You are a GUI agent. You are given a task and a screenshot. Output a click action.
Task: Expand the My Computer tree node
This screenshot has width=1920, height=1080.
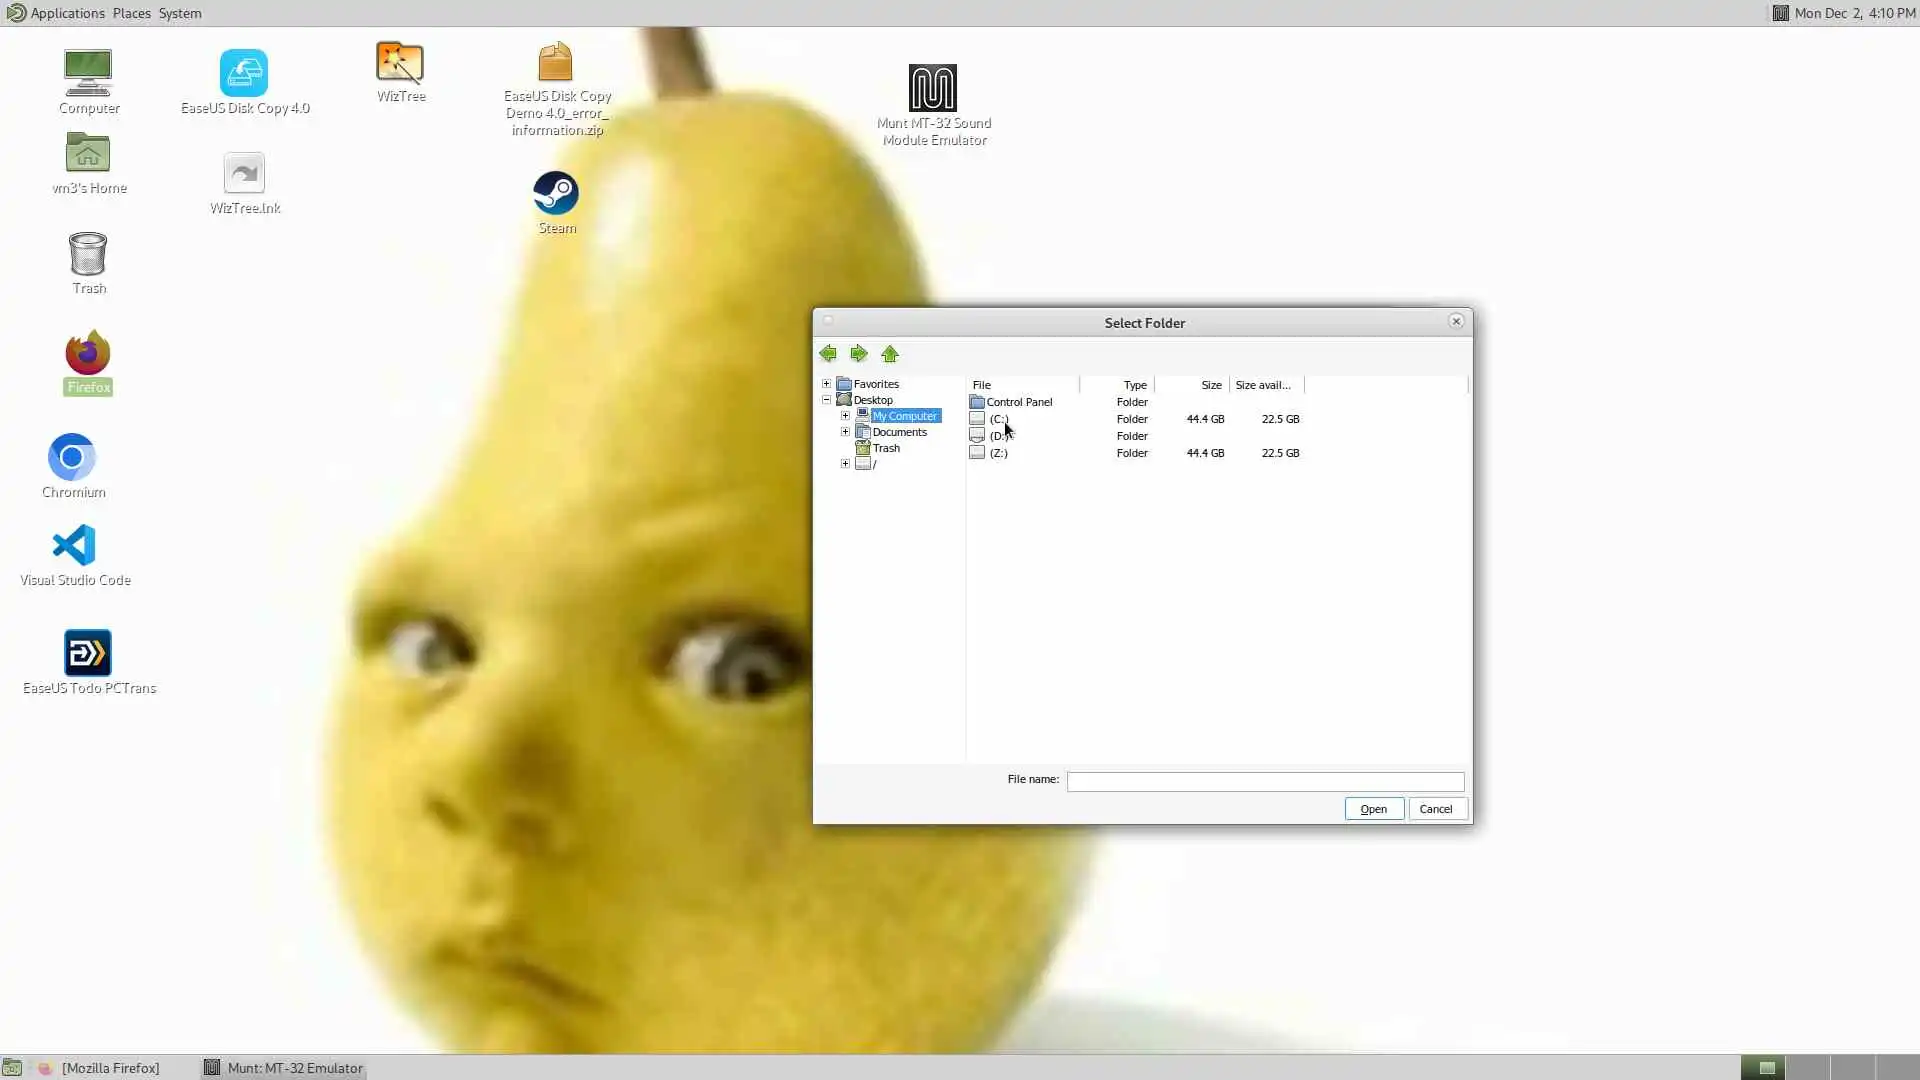tap(846, 416)
